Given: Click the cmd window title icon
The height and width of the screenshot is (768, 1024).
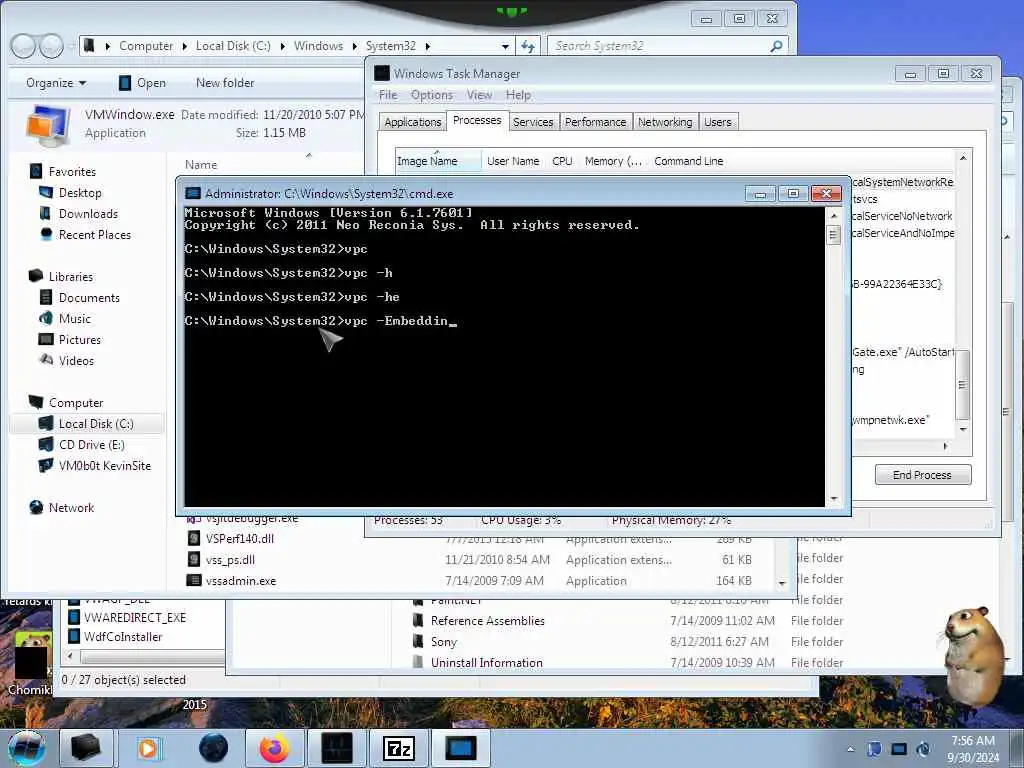Looking at the screenshot, I should [193, 193].
